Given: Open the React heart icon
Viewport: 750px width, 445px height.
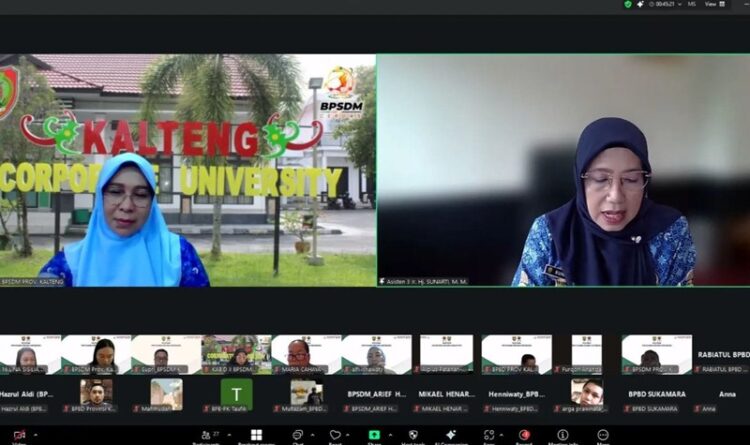Looking at the screenshot, I should pos(335,434).
